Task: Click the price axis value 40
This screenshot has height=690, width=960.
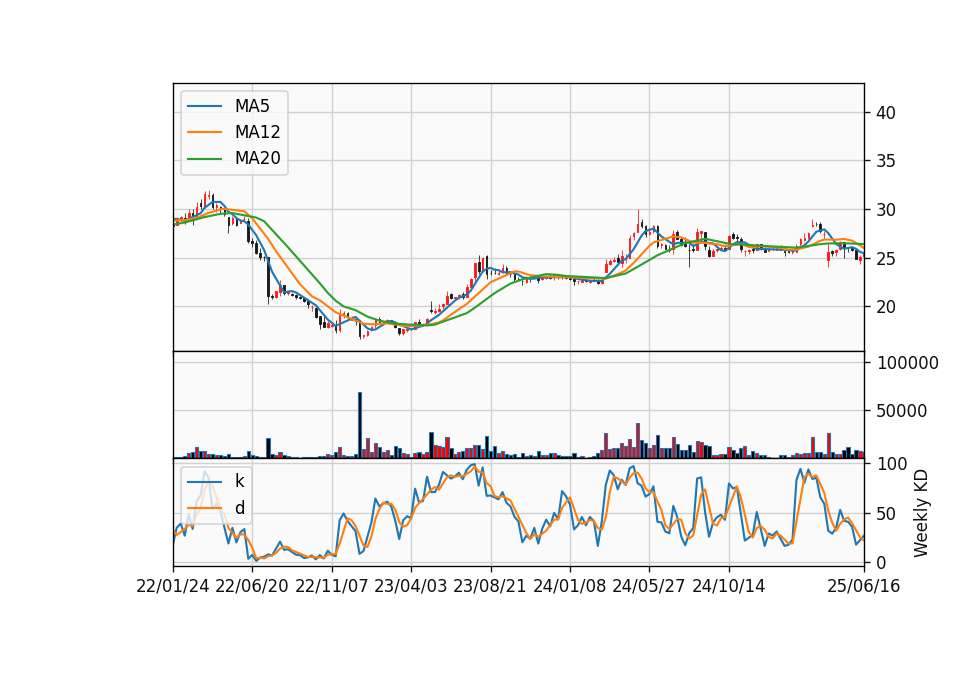Action: click(886, 113)
